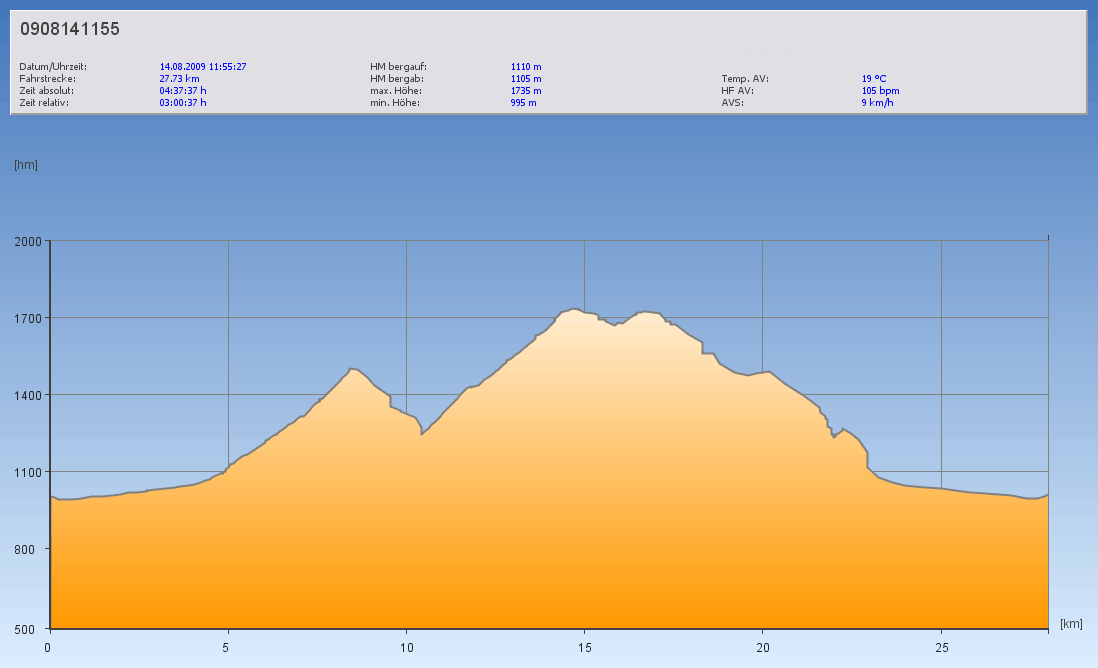Click the [km] horizontal axis unit label
This screenshot has height=668, width=1098.
(1071, 624)
